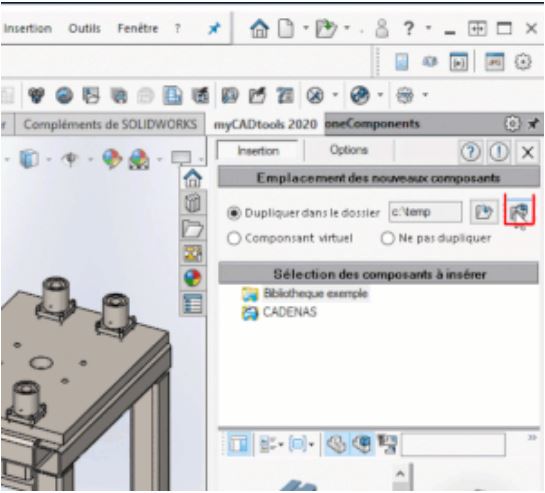Click the blue pin icon in menu bar
Screen dimensions: 545x493
tap(214, 29)
